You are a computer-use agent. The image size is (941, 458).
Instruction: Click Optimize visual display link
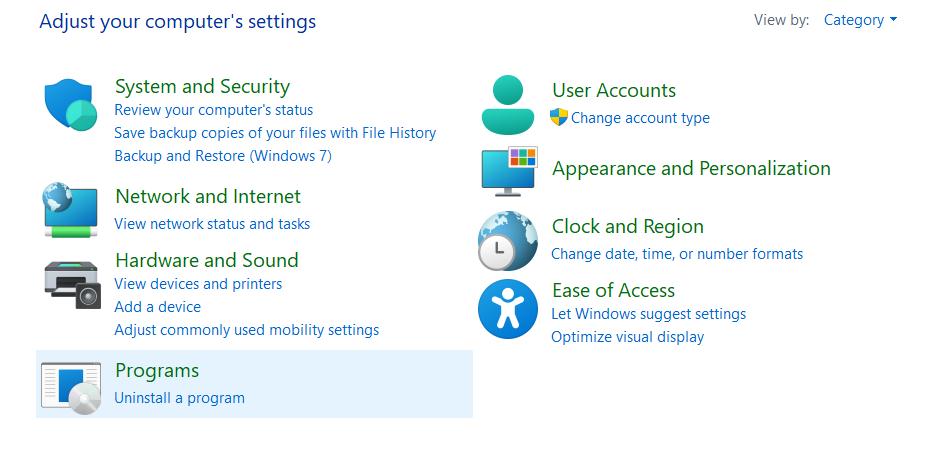(628, 337)
